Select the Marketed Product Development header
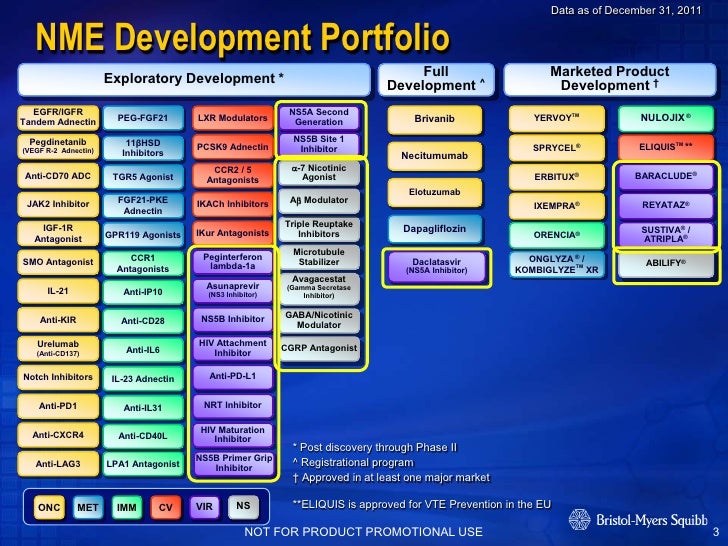The height and width of the screenshot is (546, 728). [x=610, y=79]
